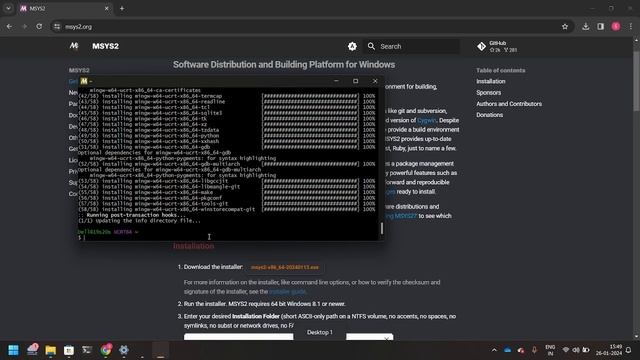Viewport: 640px width, 360px height.
Task: Go to Authors and Contributors section
Action: pyautogui.click(x=509, y=104)
